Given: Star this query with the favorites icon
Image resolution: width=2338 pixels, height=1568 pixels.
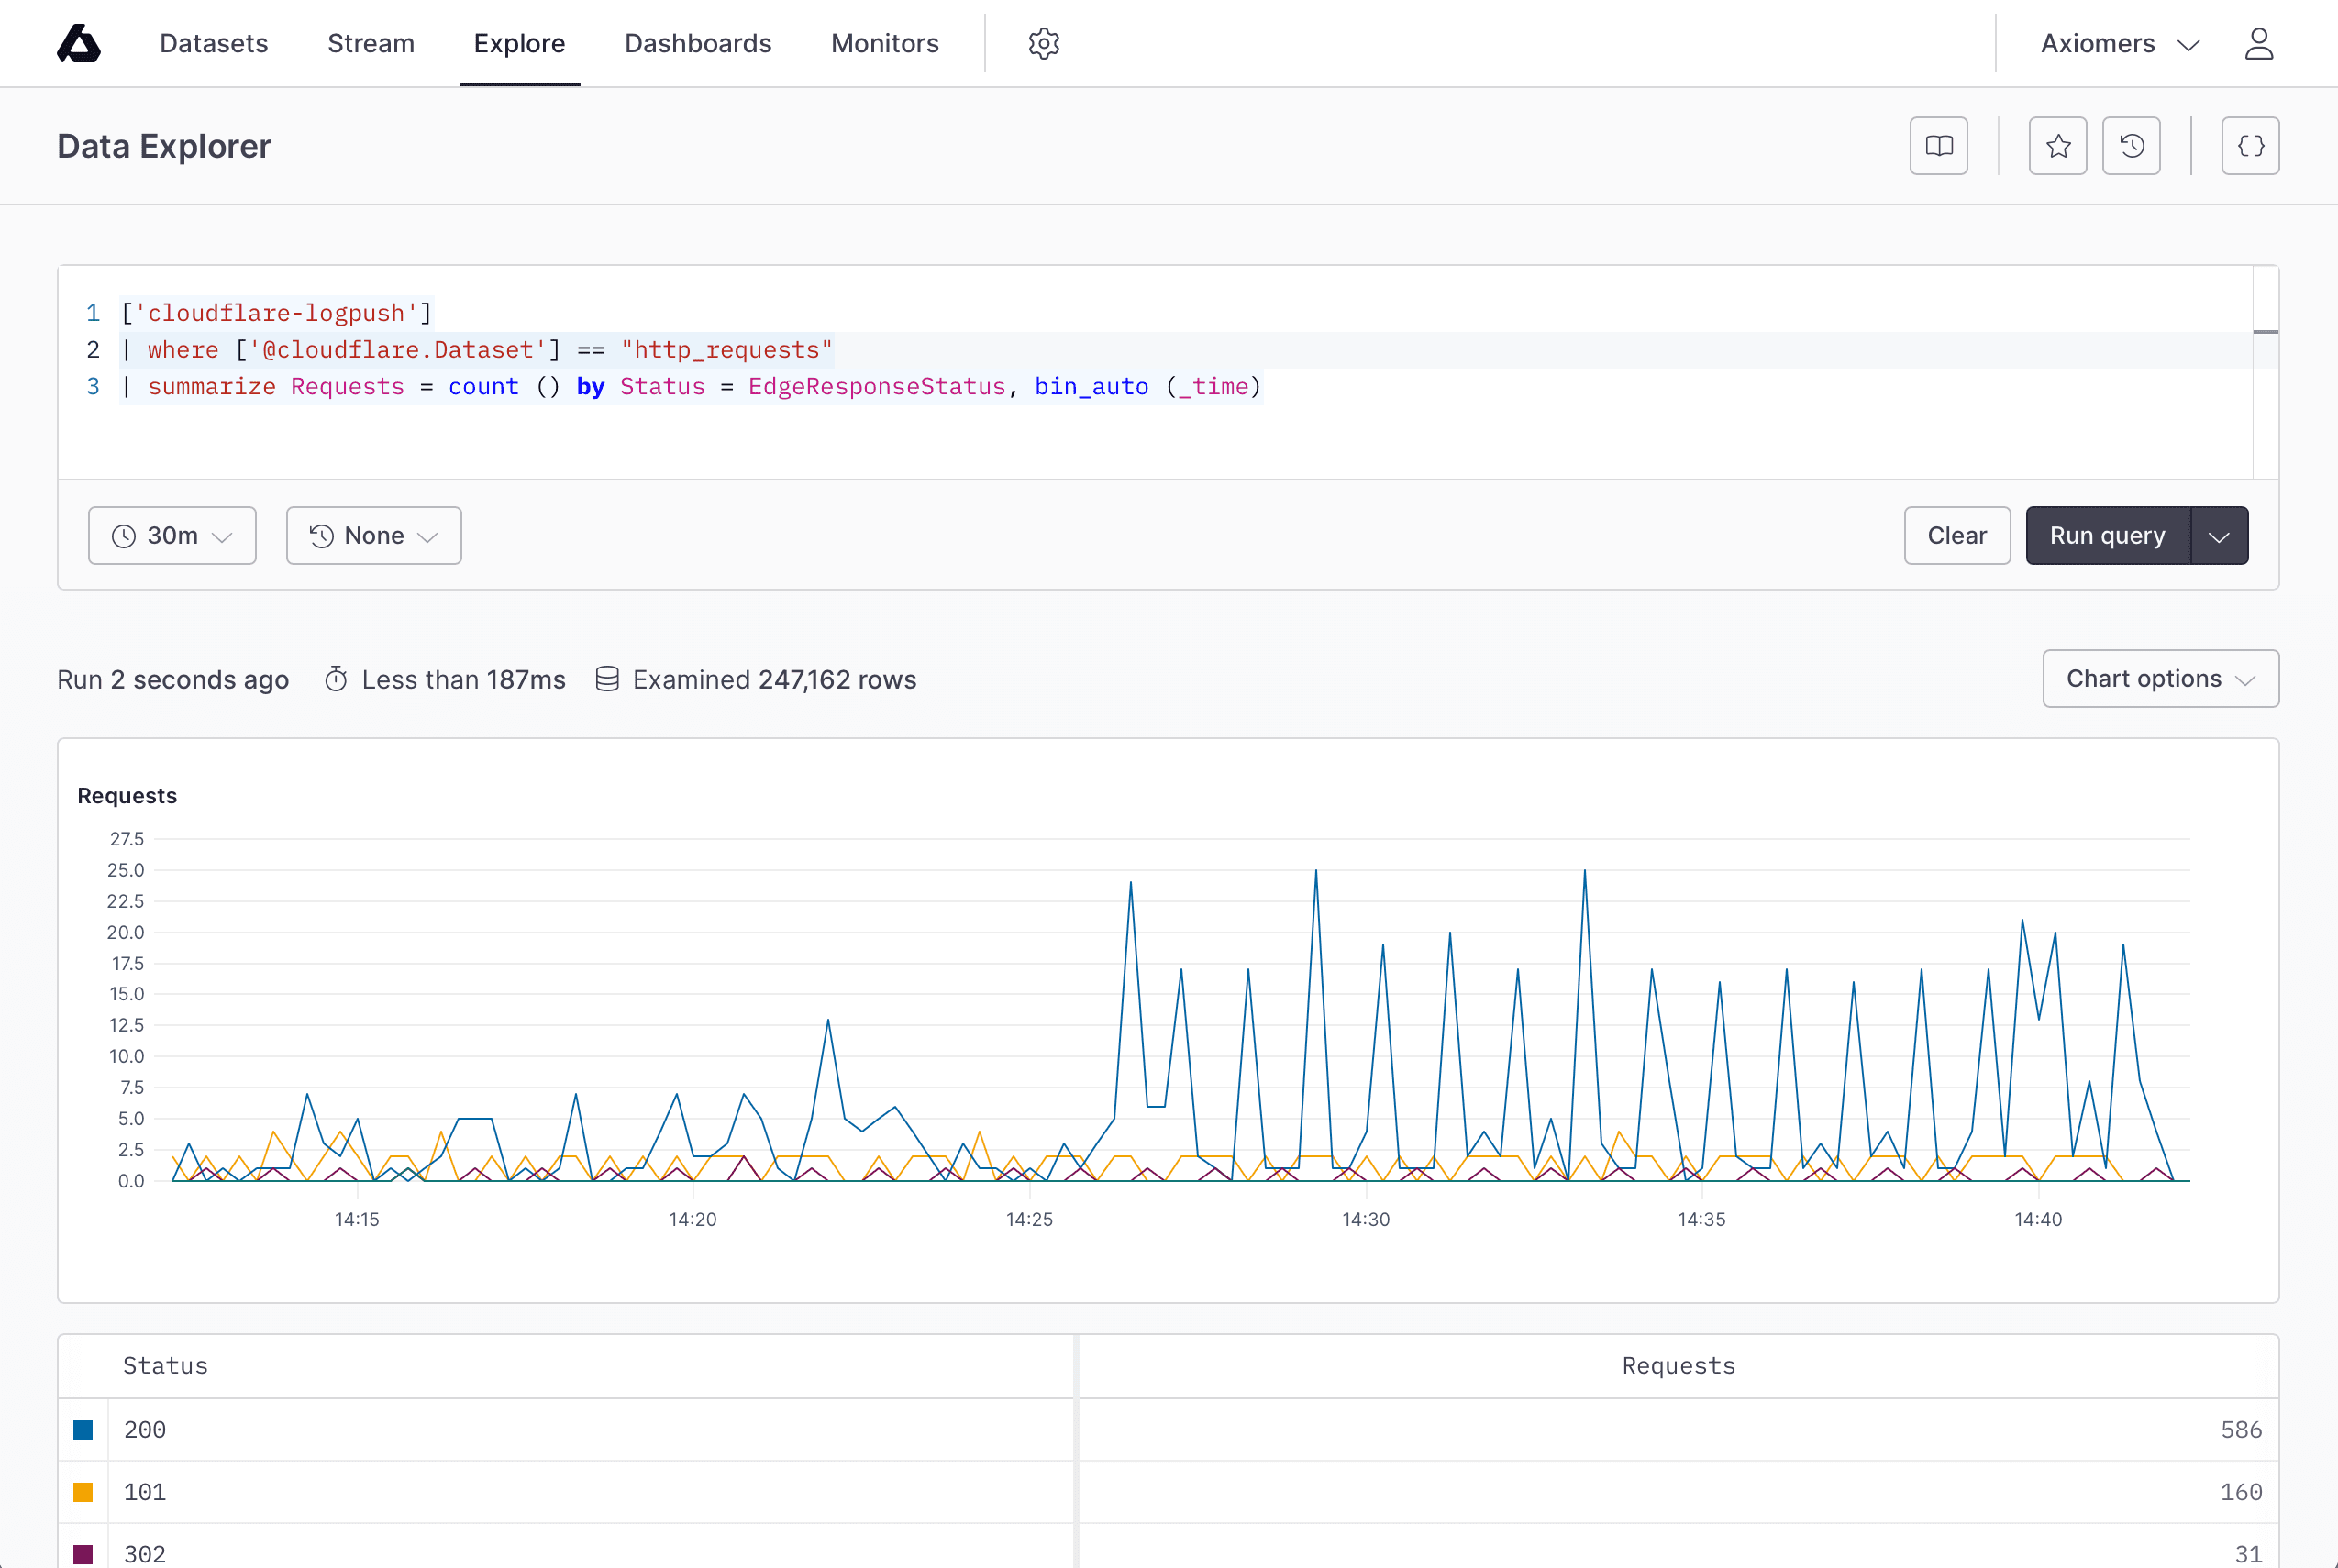Looking at the screenshot, I should (x=2057, y=146).
